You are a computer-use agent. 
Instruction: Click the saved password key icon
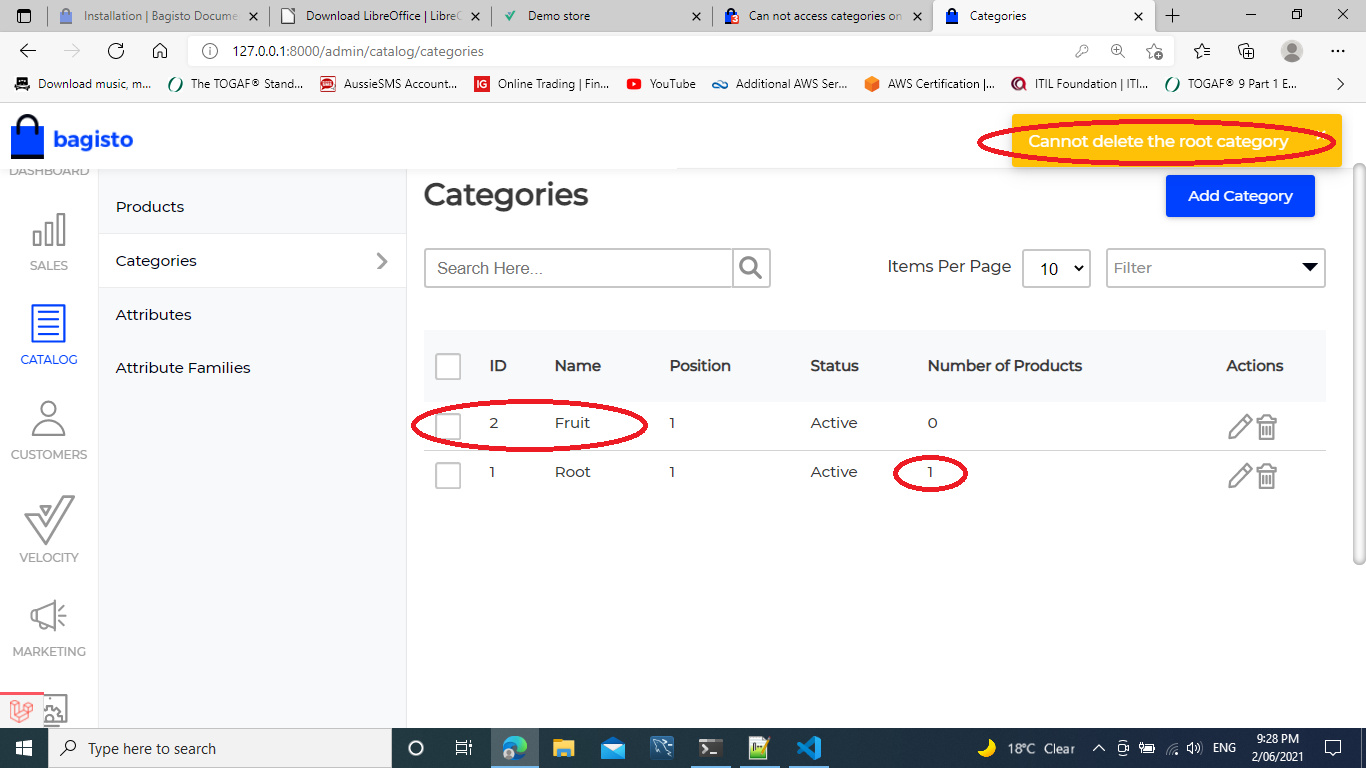tap(1081, 51)
